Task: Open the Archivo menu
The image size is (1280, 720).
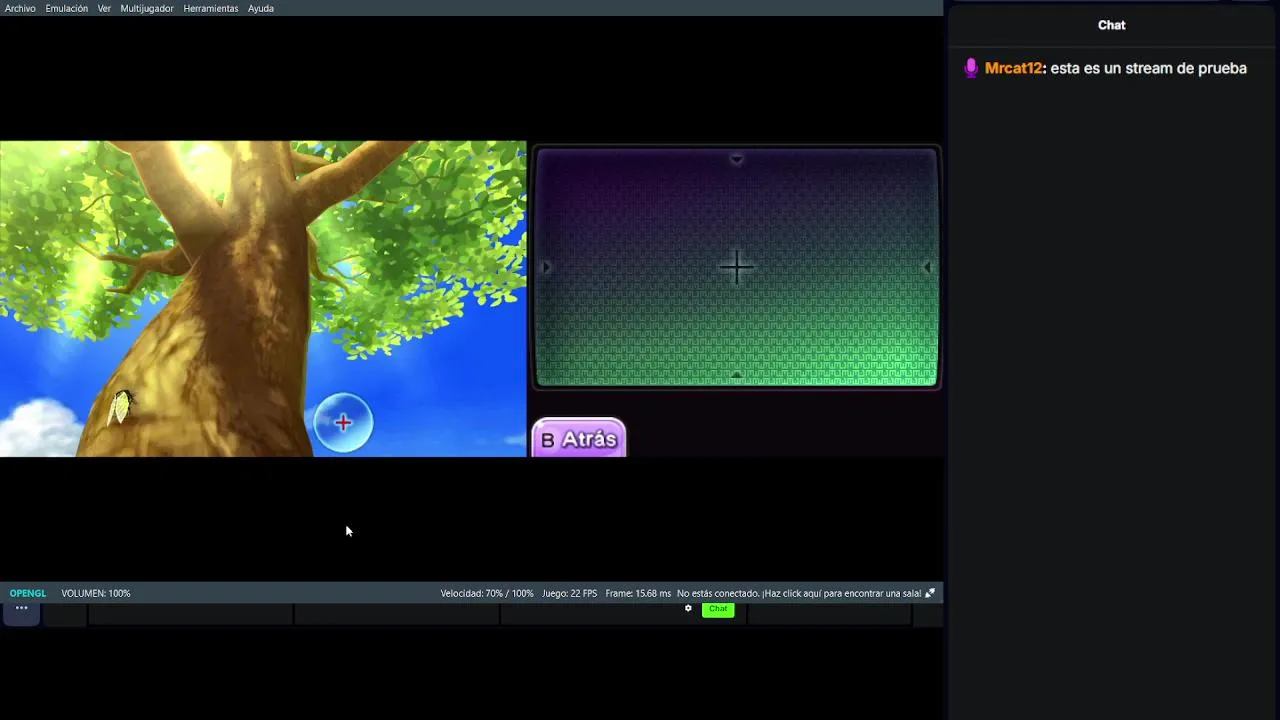Action: click(20, 8)
